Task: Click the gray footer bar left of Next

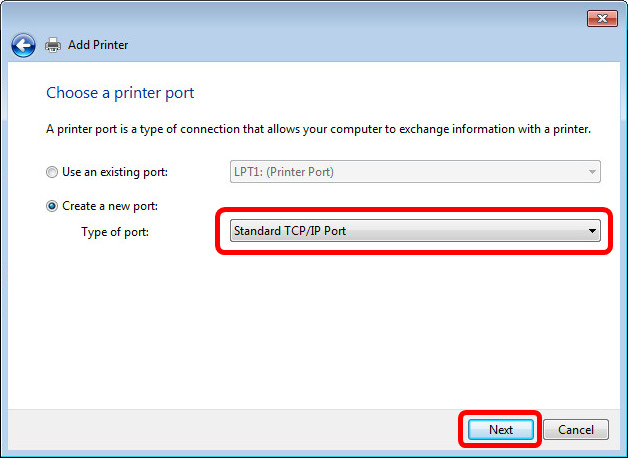Action: [230, 430]
